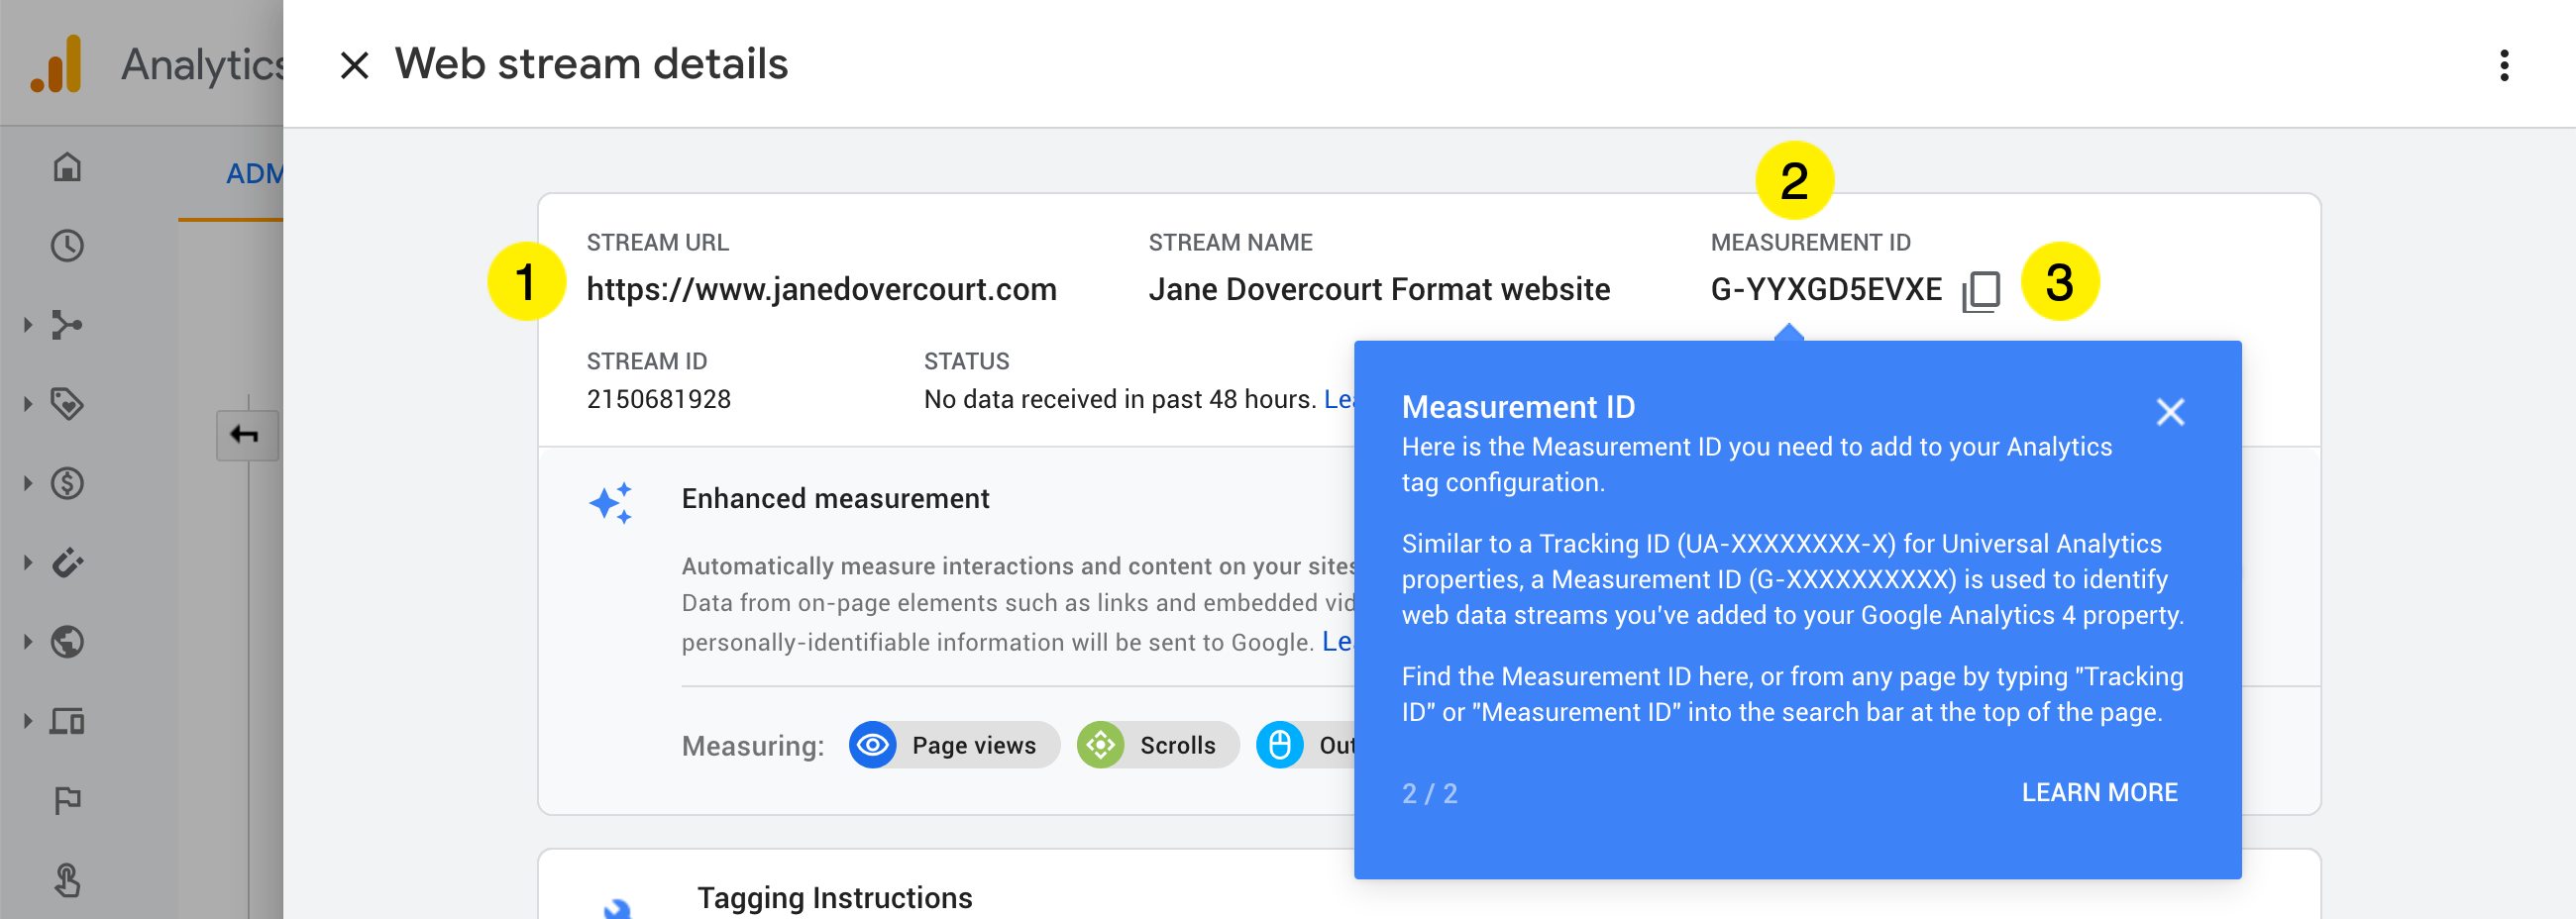Click the back arrow button in Admin
The height and width of the screenshot is (919, 2576).
[247, 435]
